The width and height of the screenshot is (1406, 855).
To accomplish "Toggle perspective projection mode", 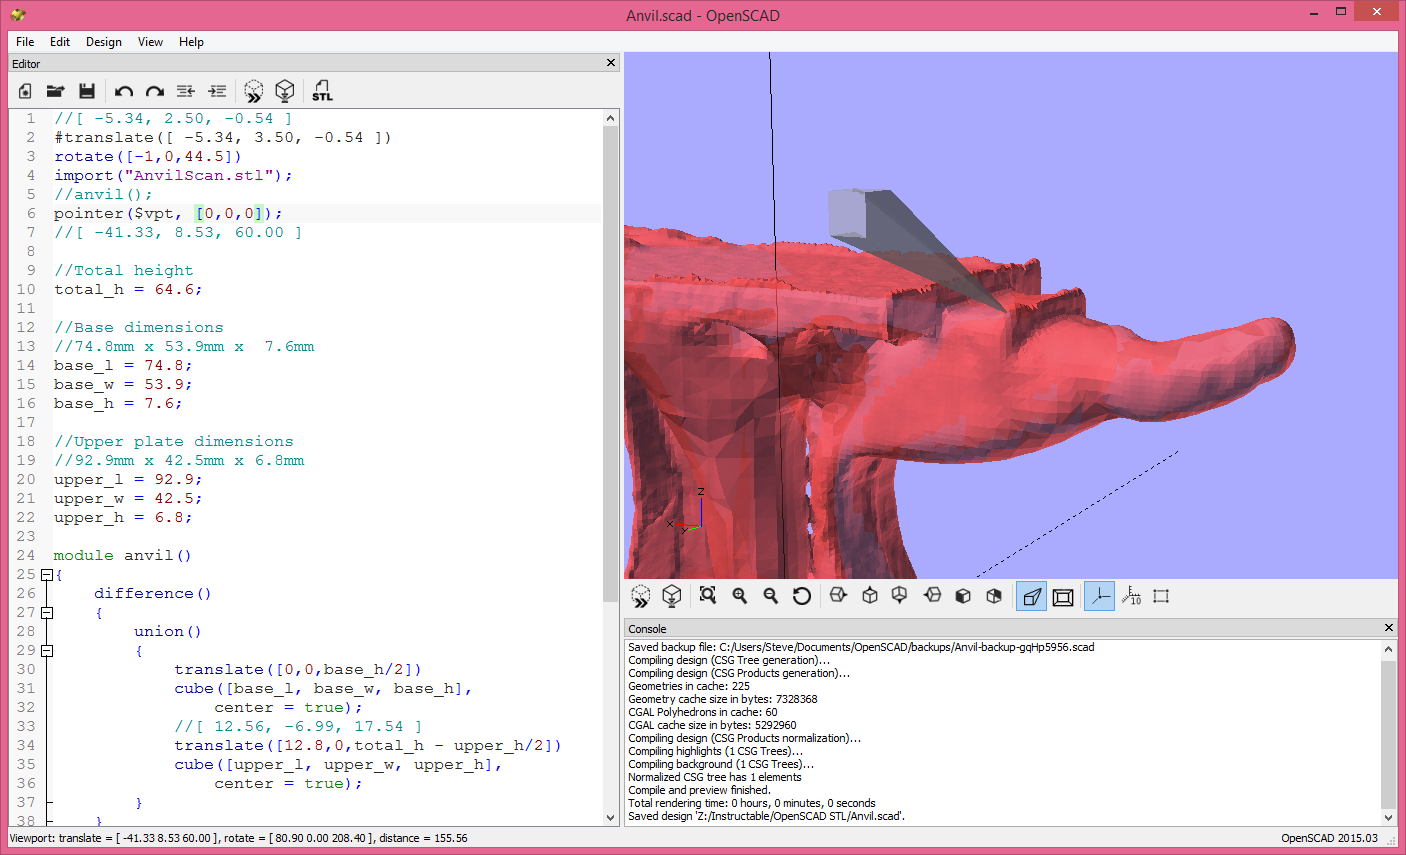I will [x=1031, y=595].
